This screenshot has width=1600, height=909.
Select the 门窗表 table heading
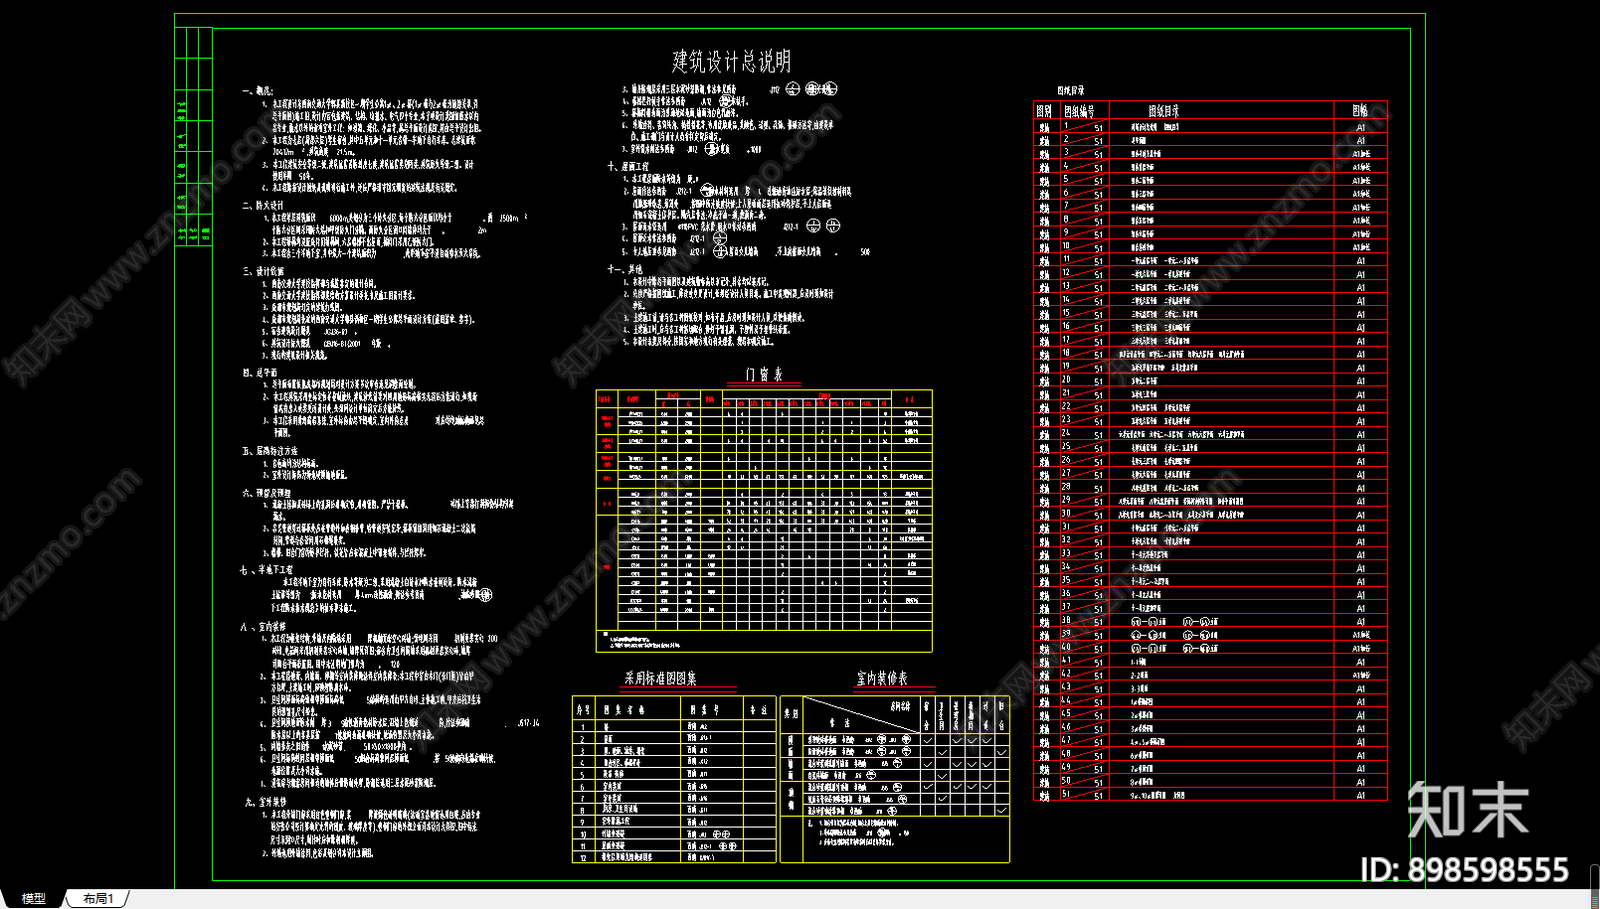coord(764,375)
